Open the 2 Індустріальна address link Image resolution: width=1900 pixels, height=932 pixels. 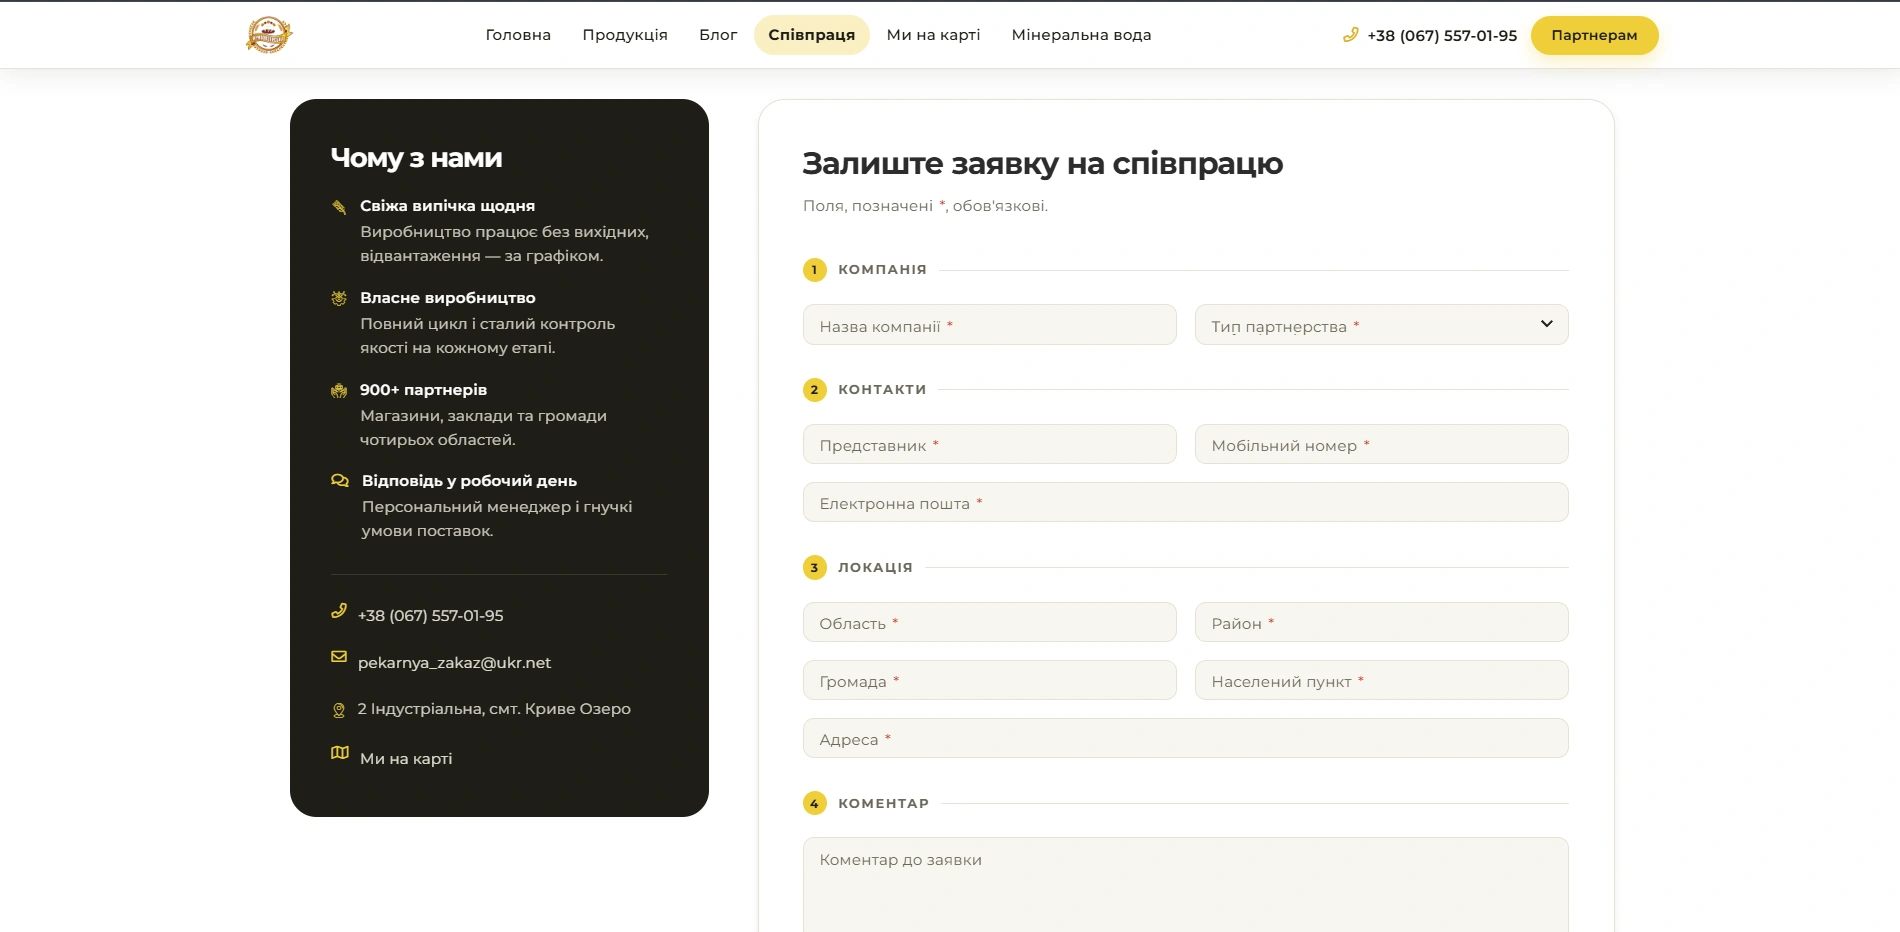(494, 709)
